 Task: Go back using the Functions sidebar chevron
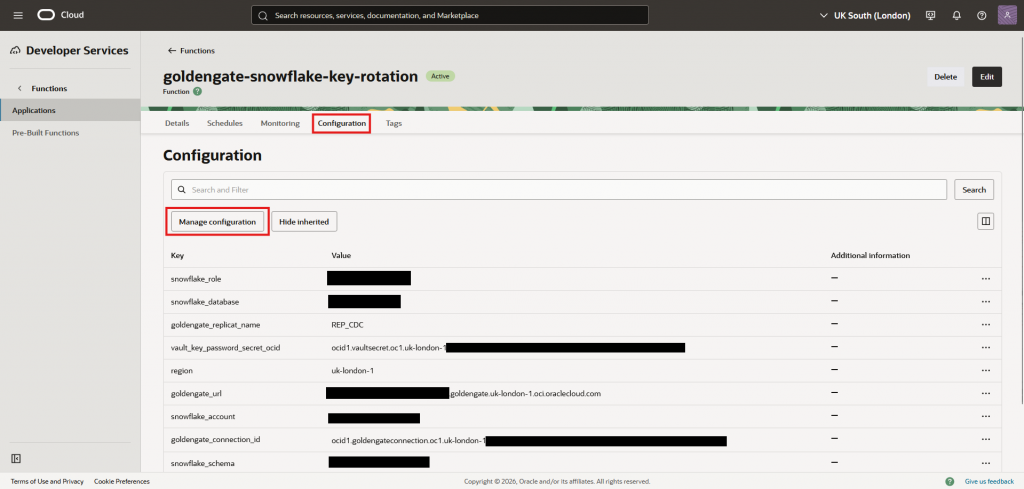click(20, 88)
